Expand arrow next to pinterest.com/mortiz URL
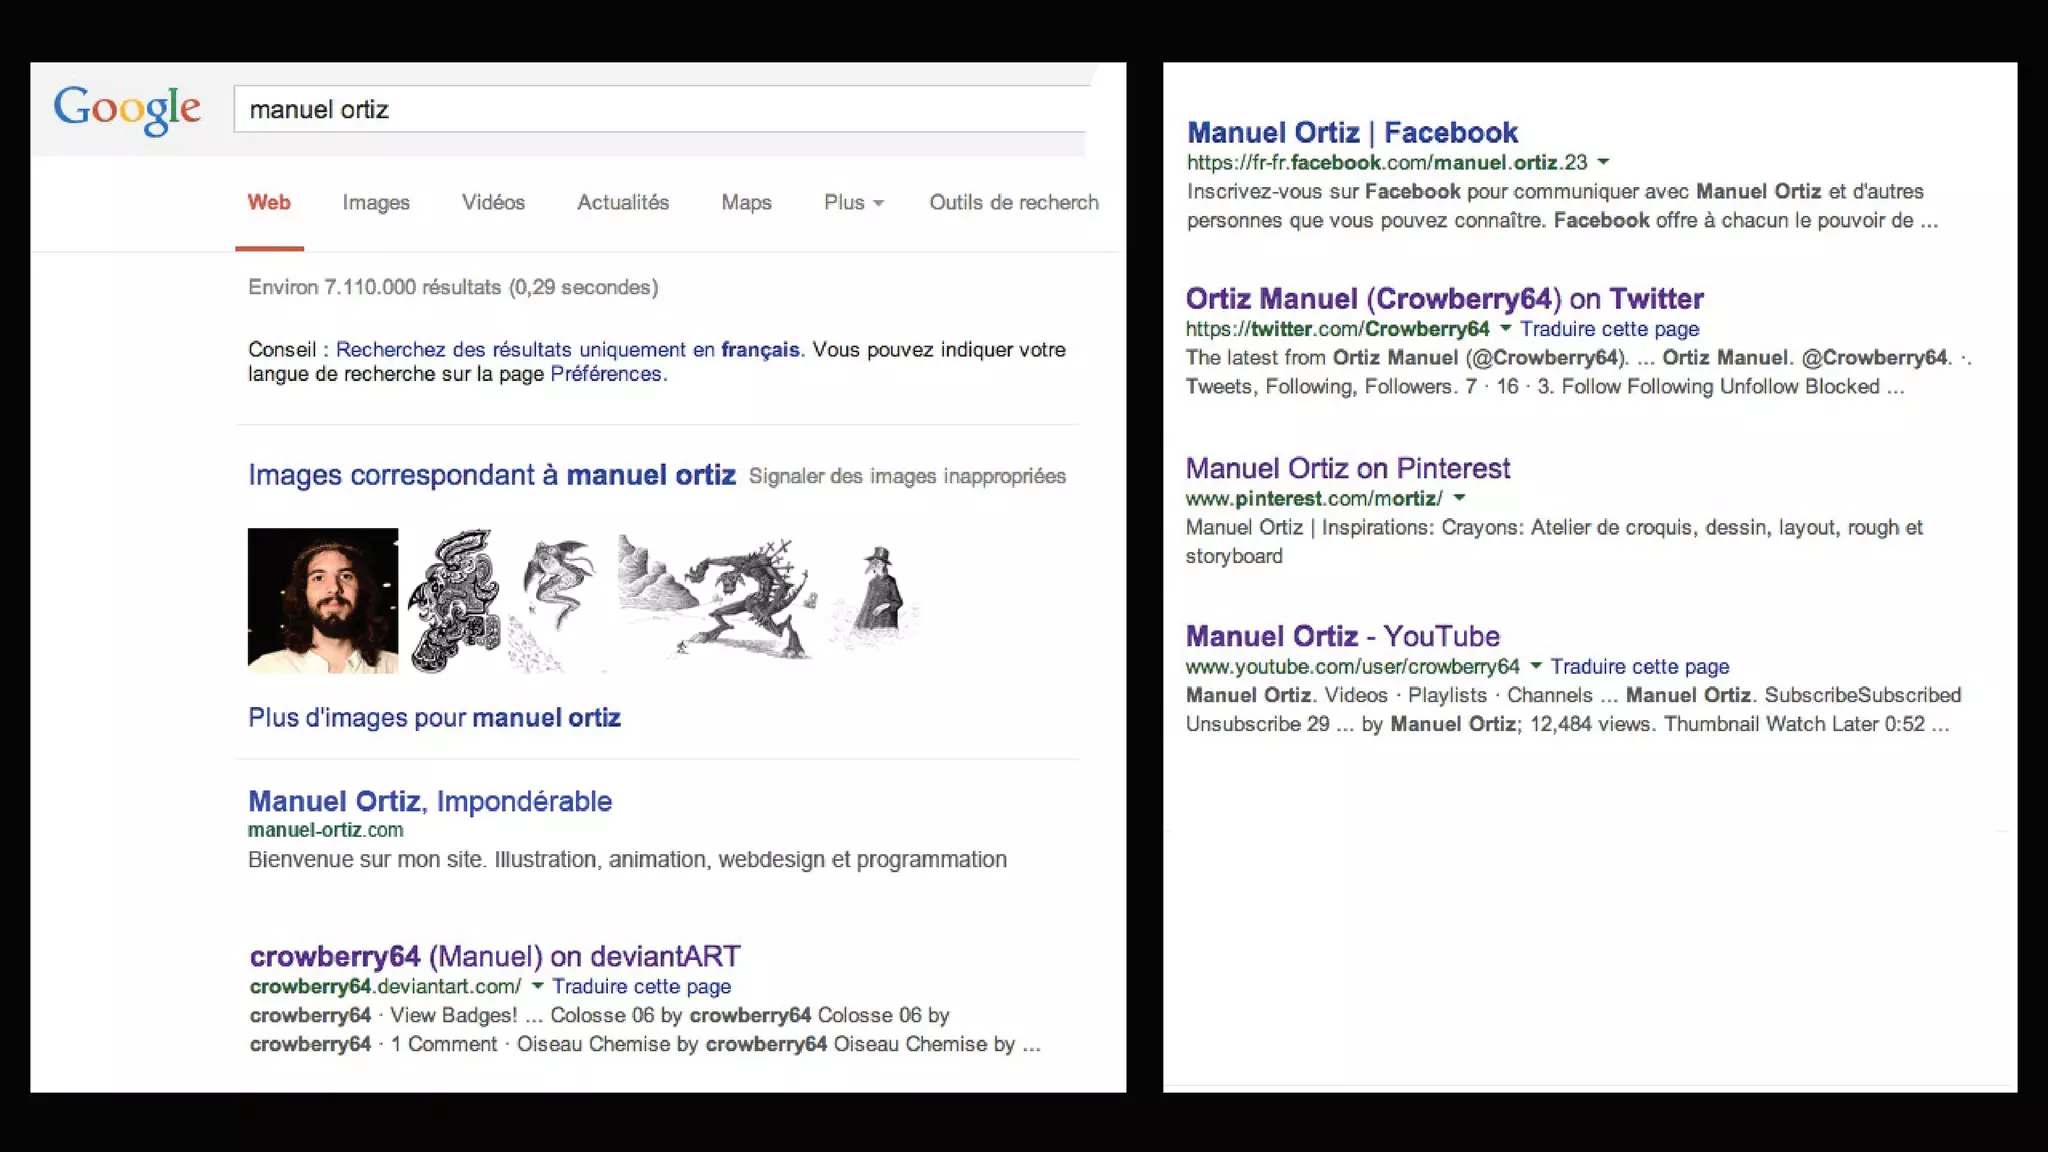Screen dimensions: 2048x1152 click(x=1459, y=498)
